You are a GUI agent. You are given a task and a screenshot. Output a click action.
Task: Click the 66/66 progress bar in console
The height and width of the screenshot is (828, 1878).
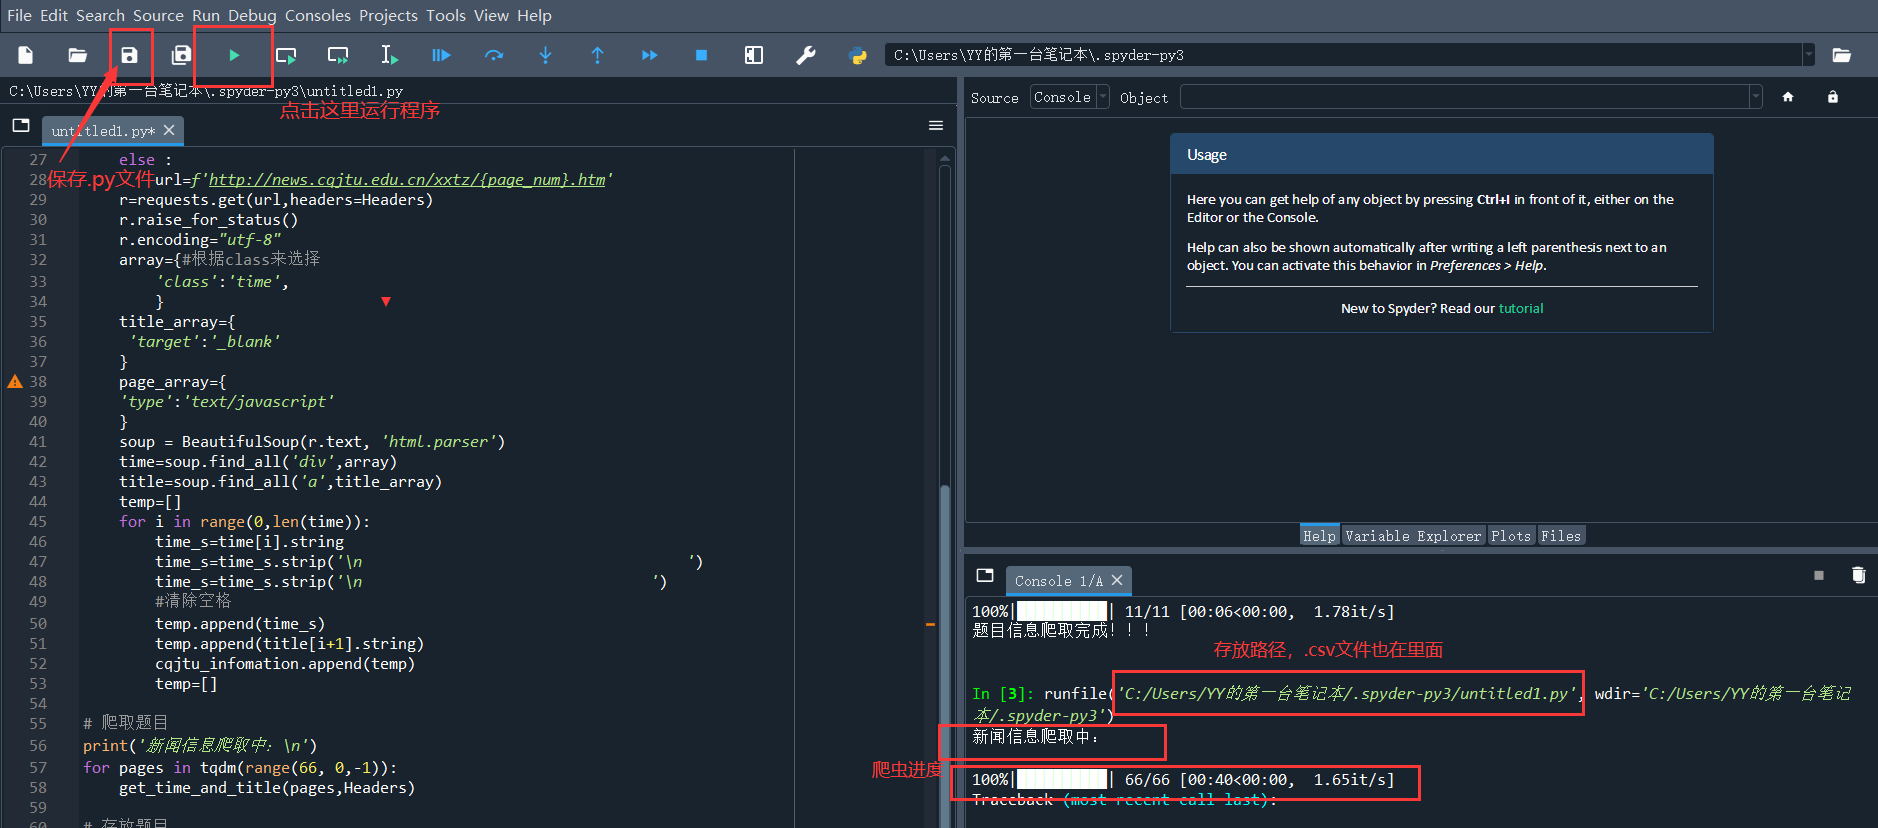[x=1062, y=779]
